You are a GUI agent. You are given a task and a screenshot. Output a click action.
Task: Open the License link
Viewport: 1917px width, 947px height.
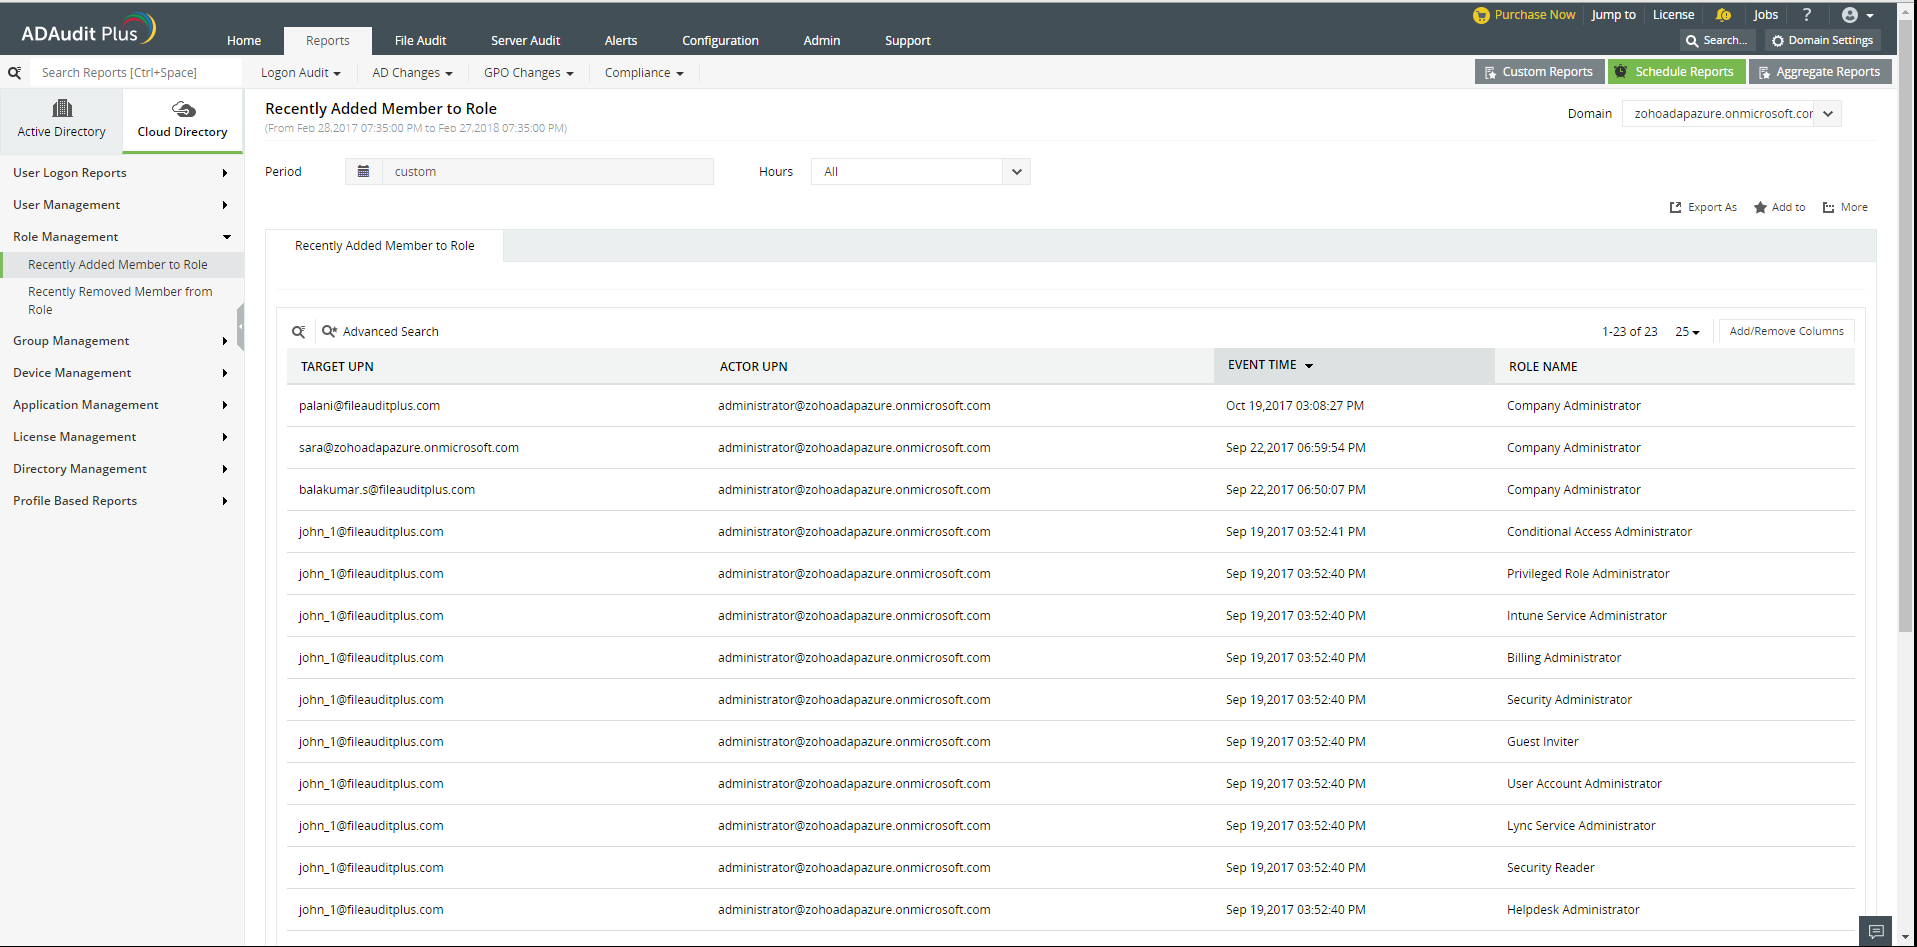point(1673,15)
